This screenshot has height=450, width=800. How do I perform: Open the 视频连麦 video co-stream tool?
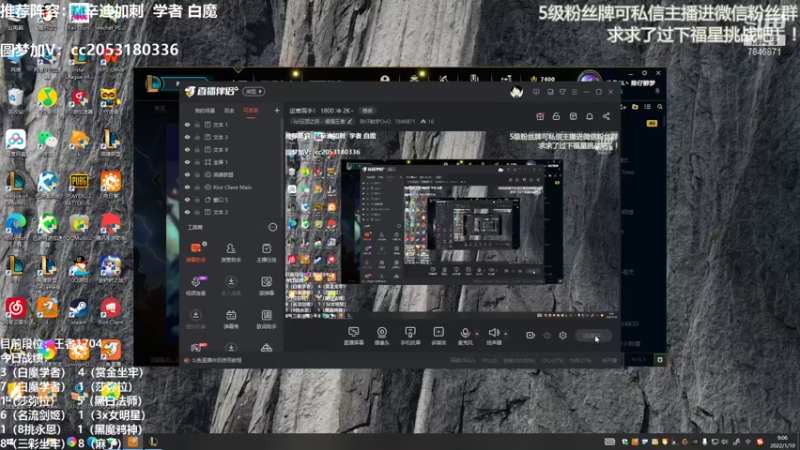[195, 286]
